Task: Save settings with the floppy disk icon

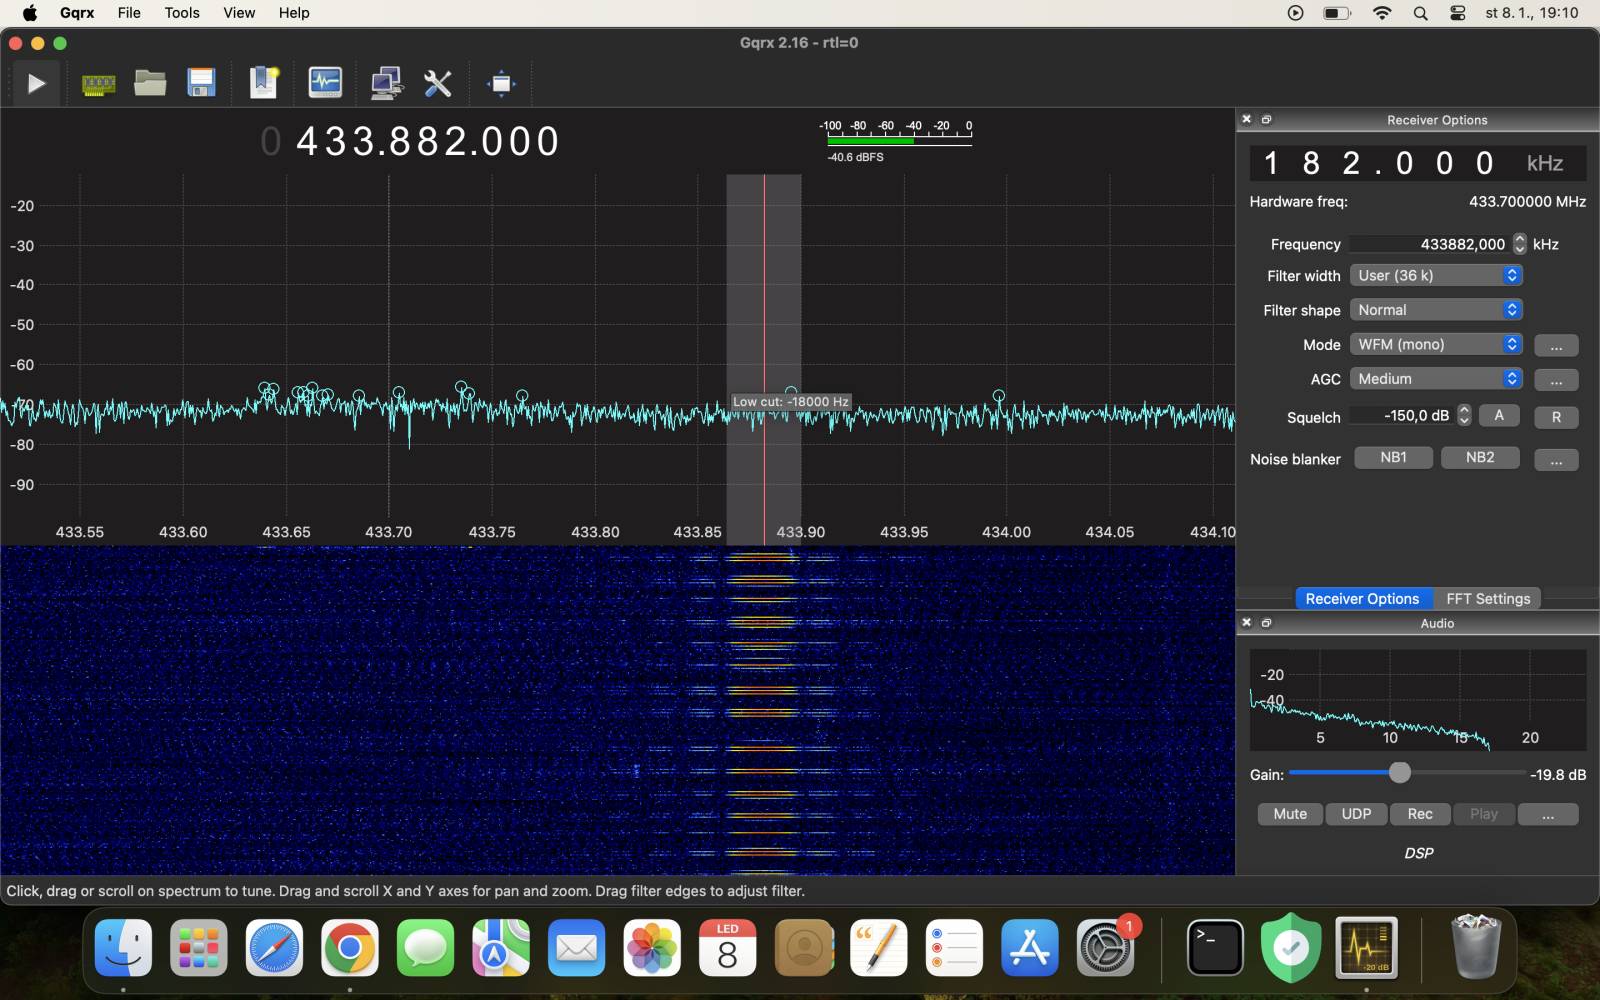Action: [x=202, y=83]
